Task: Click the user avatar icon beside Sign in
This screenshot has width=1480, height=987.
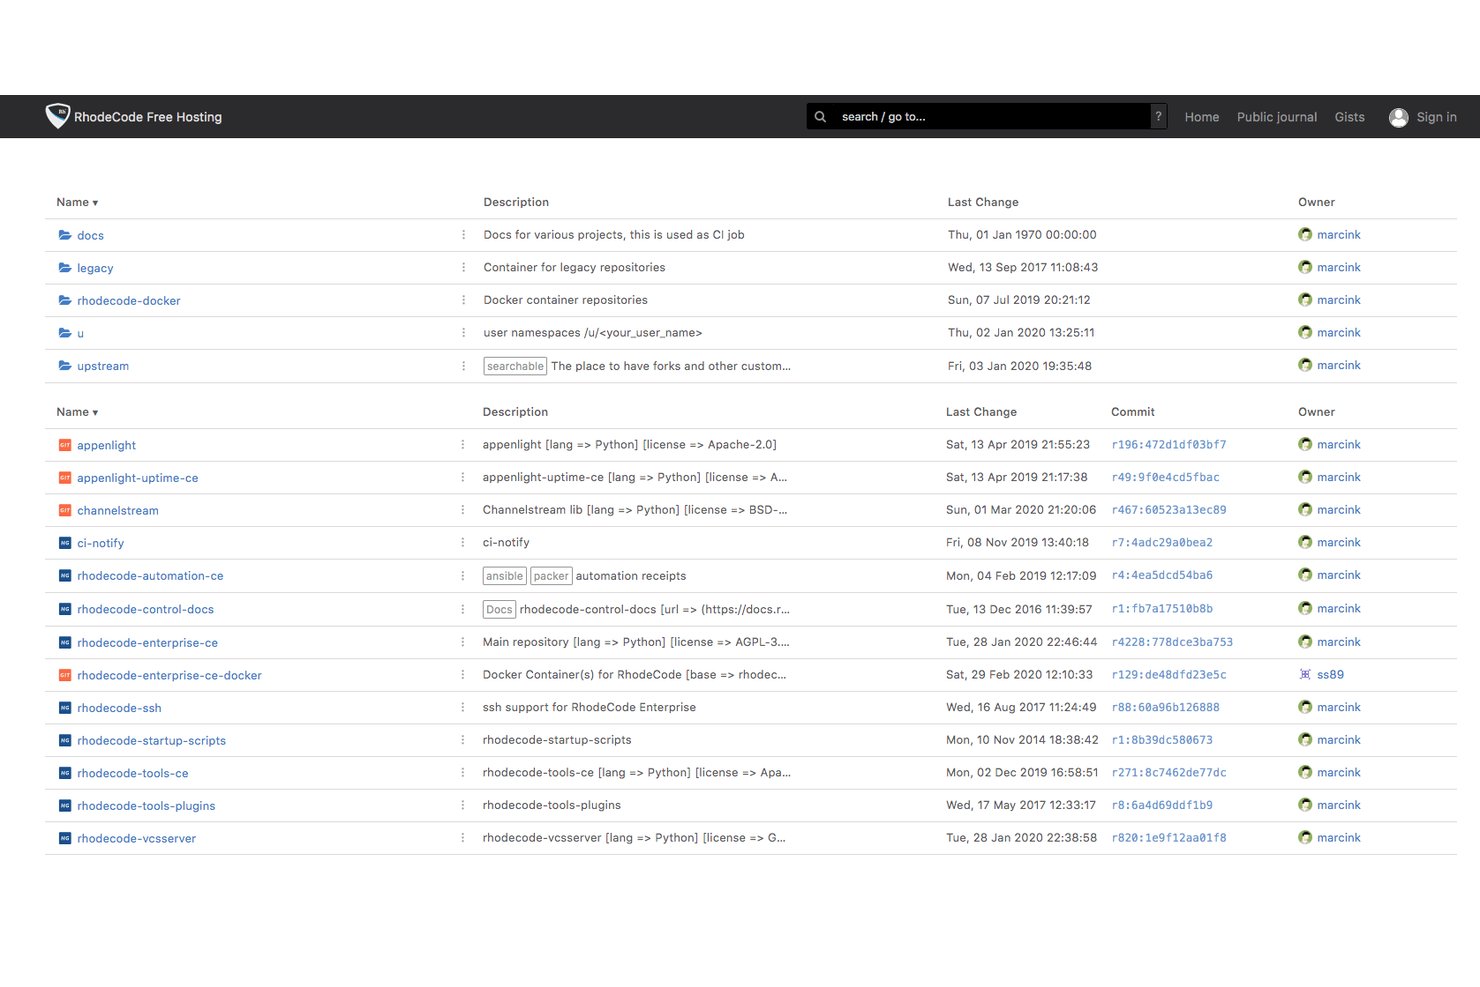Action: coord(1398,117)
